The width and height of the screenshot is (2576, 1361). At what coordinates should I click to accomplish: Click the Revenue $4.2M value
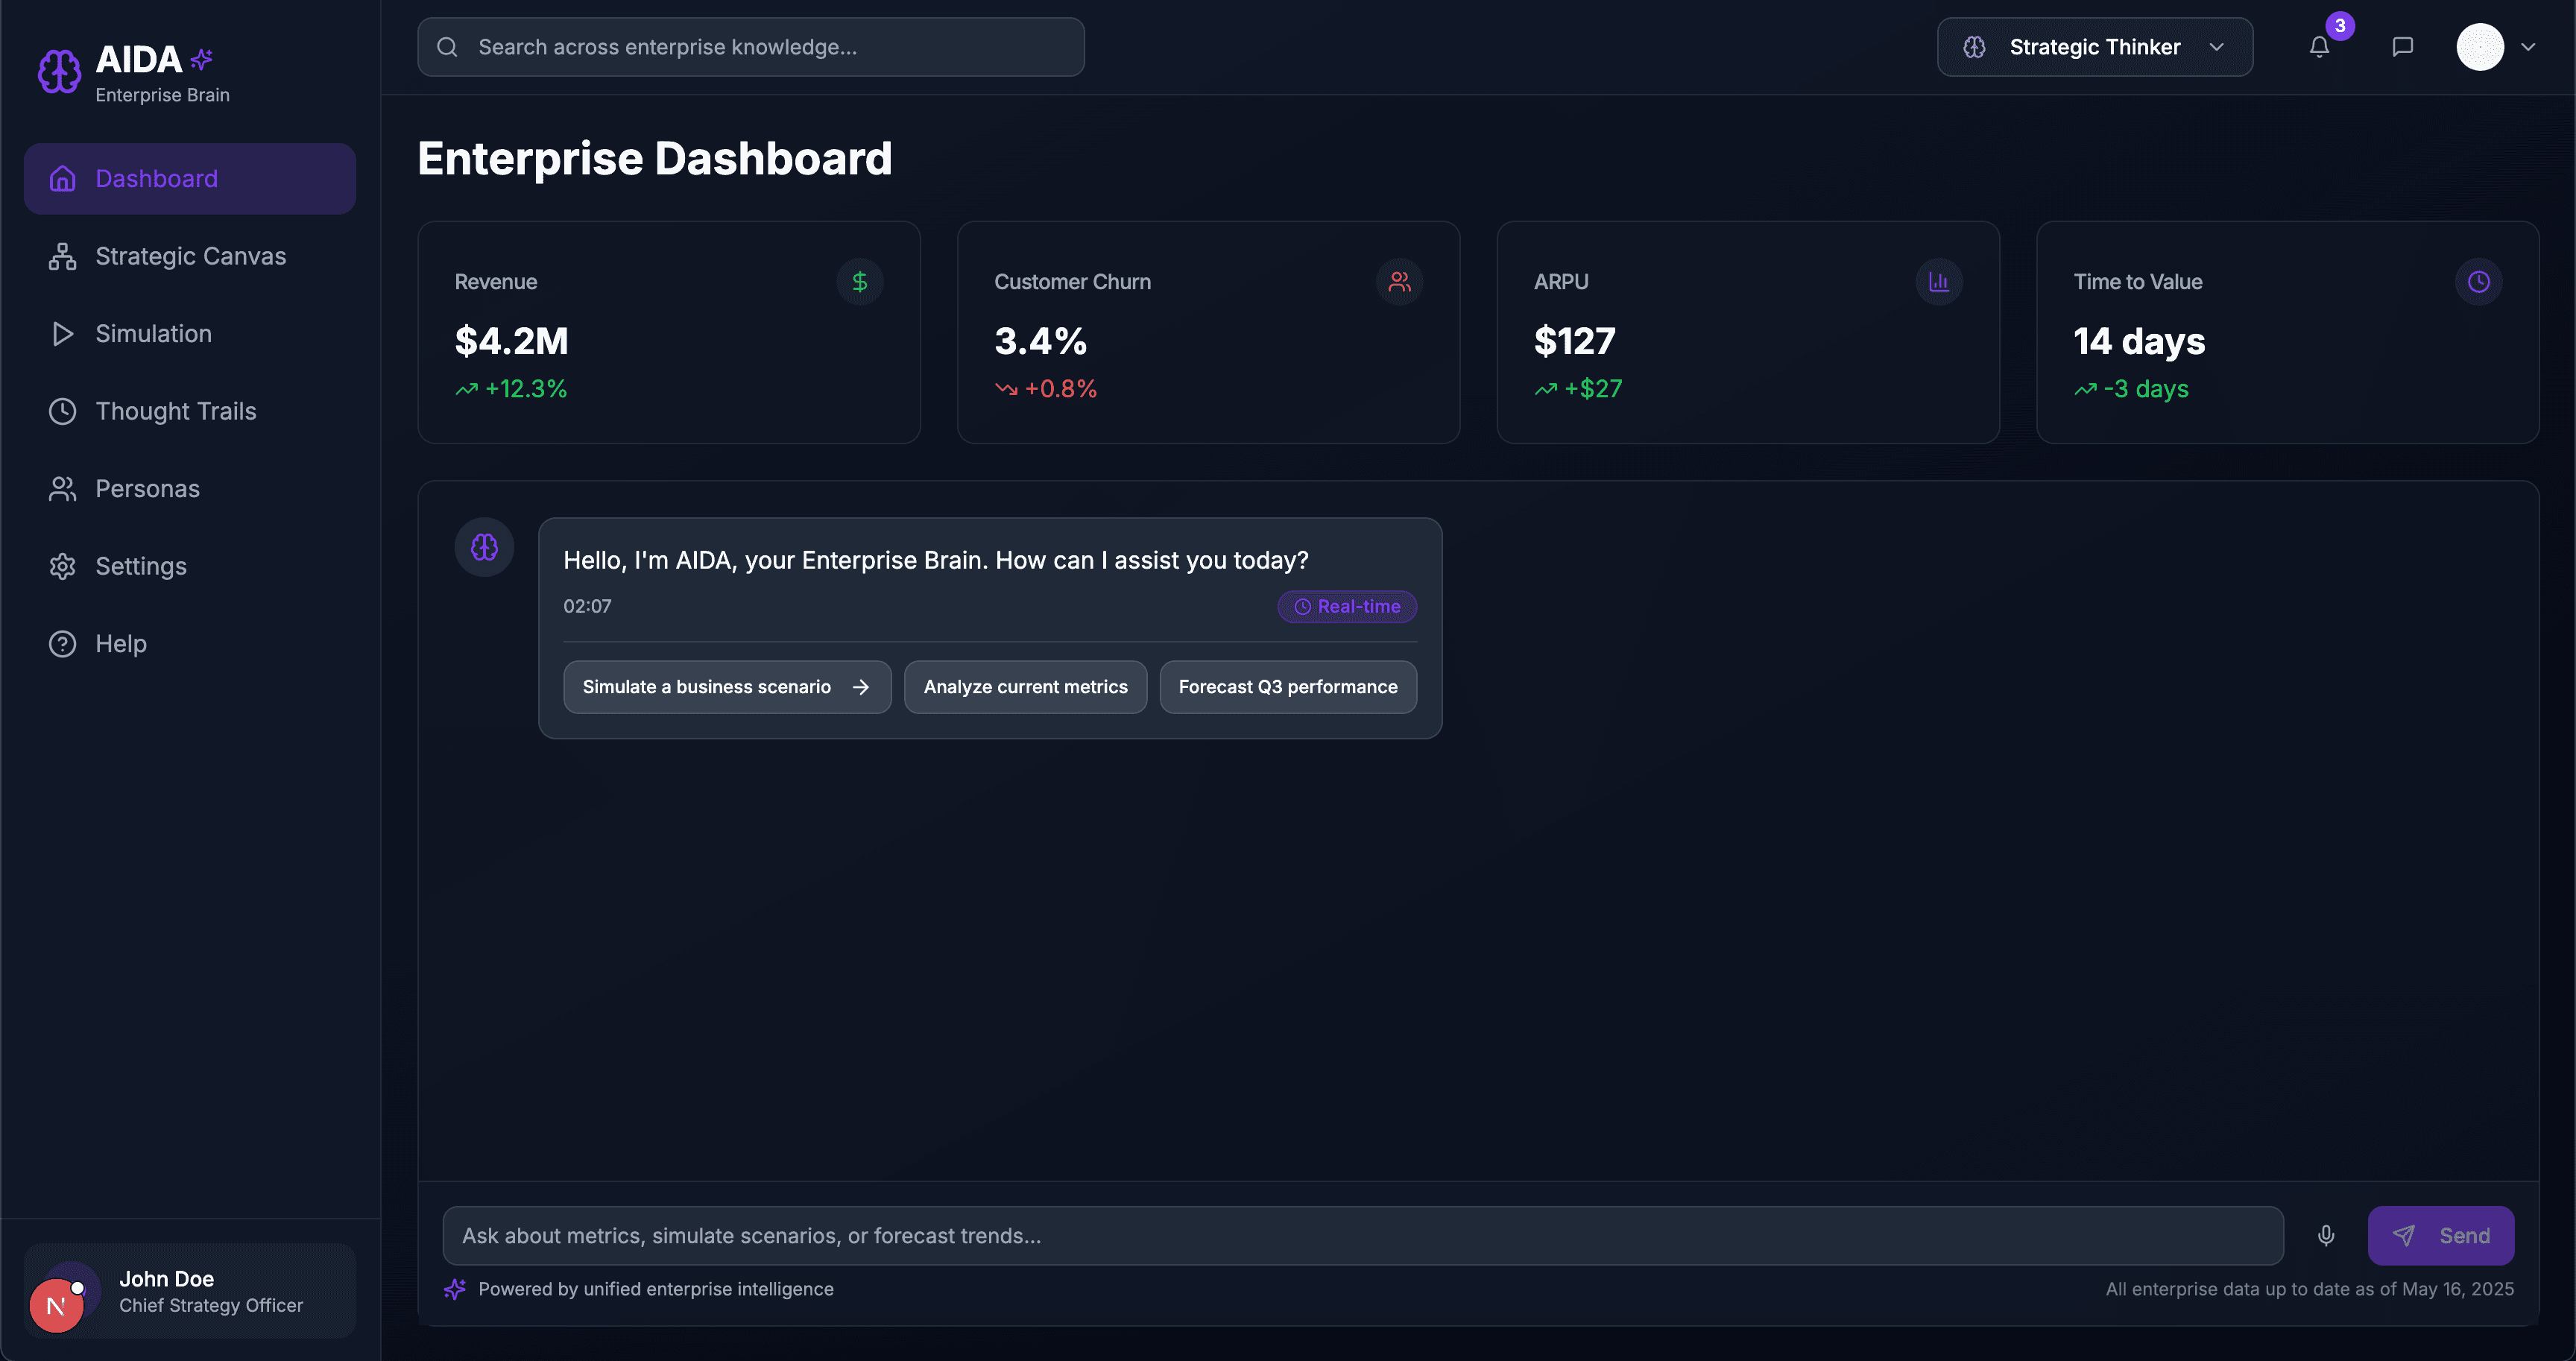coord(511,341)
